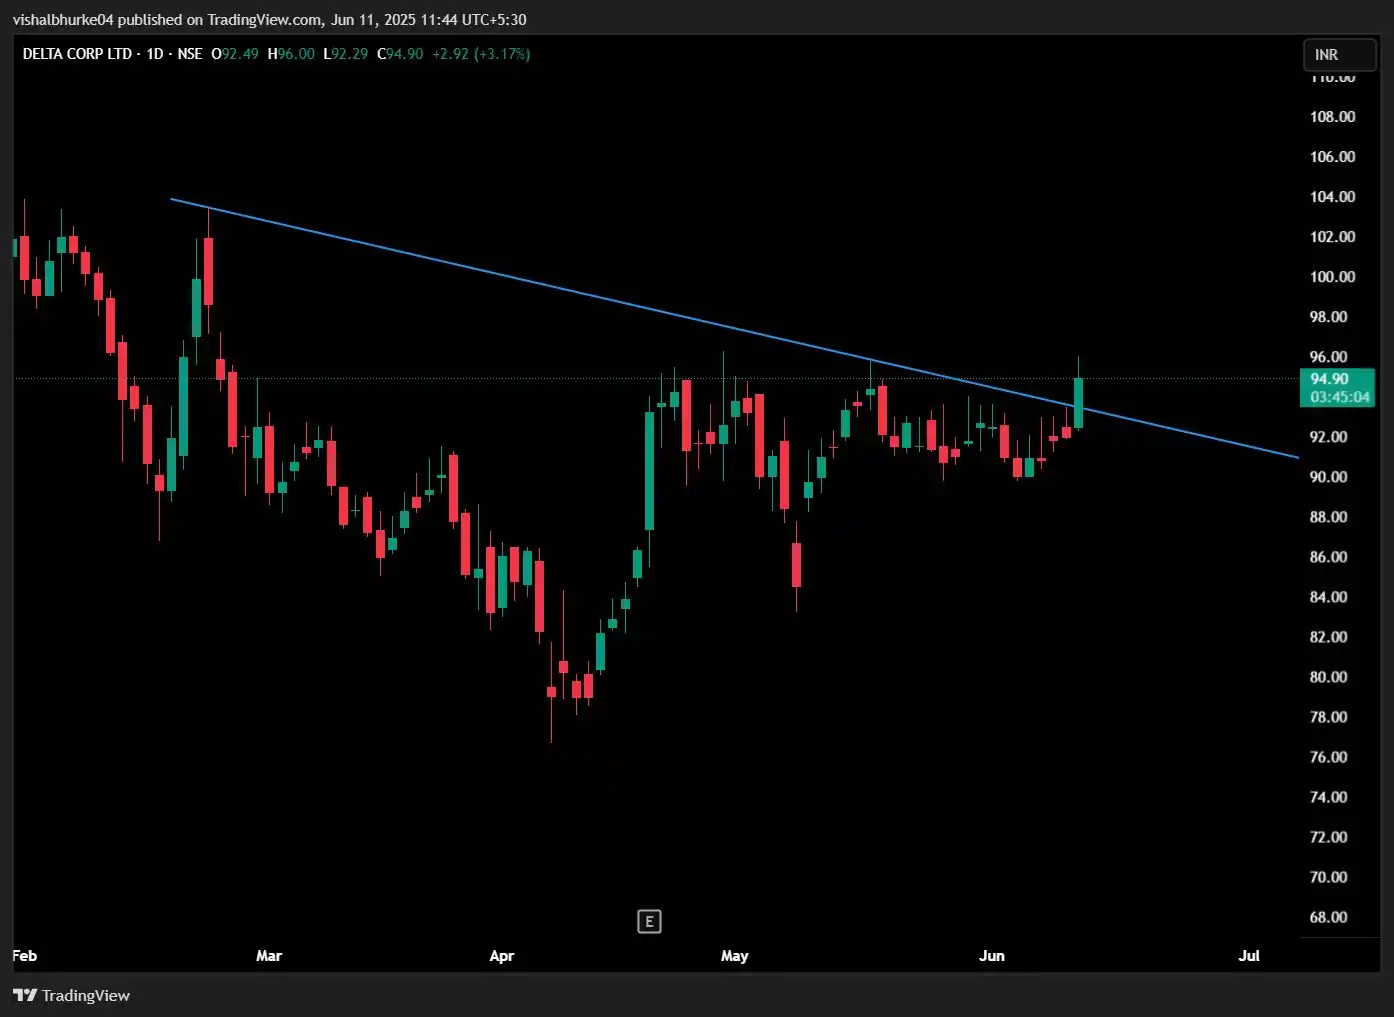Image resolution: width=1394 pixels, height=1017 pixels.
Task: Click the high value H96.00
Action: [291, 54]
